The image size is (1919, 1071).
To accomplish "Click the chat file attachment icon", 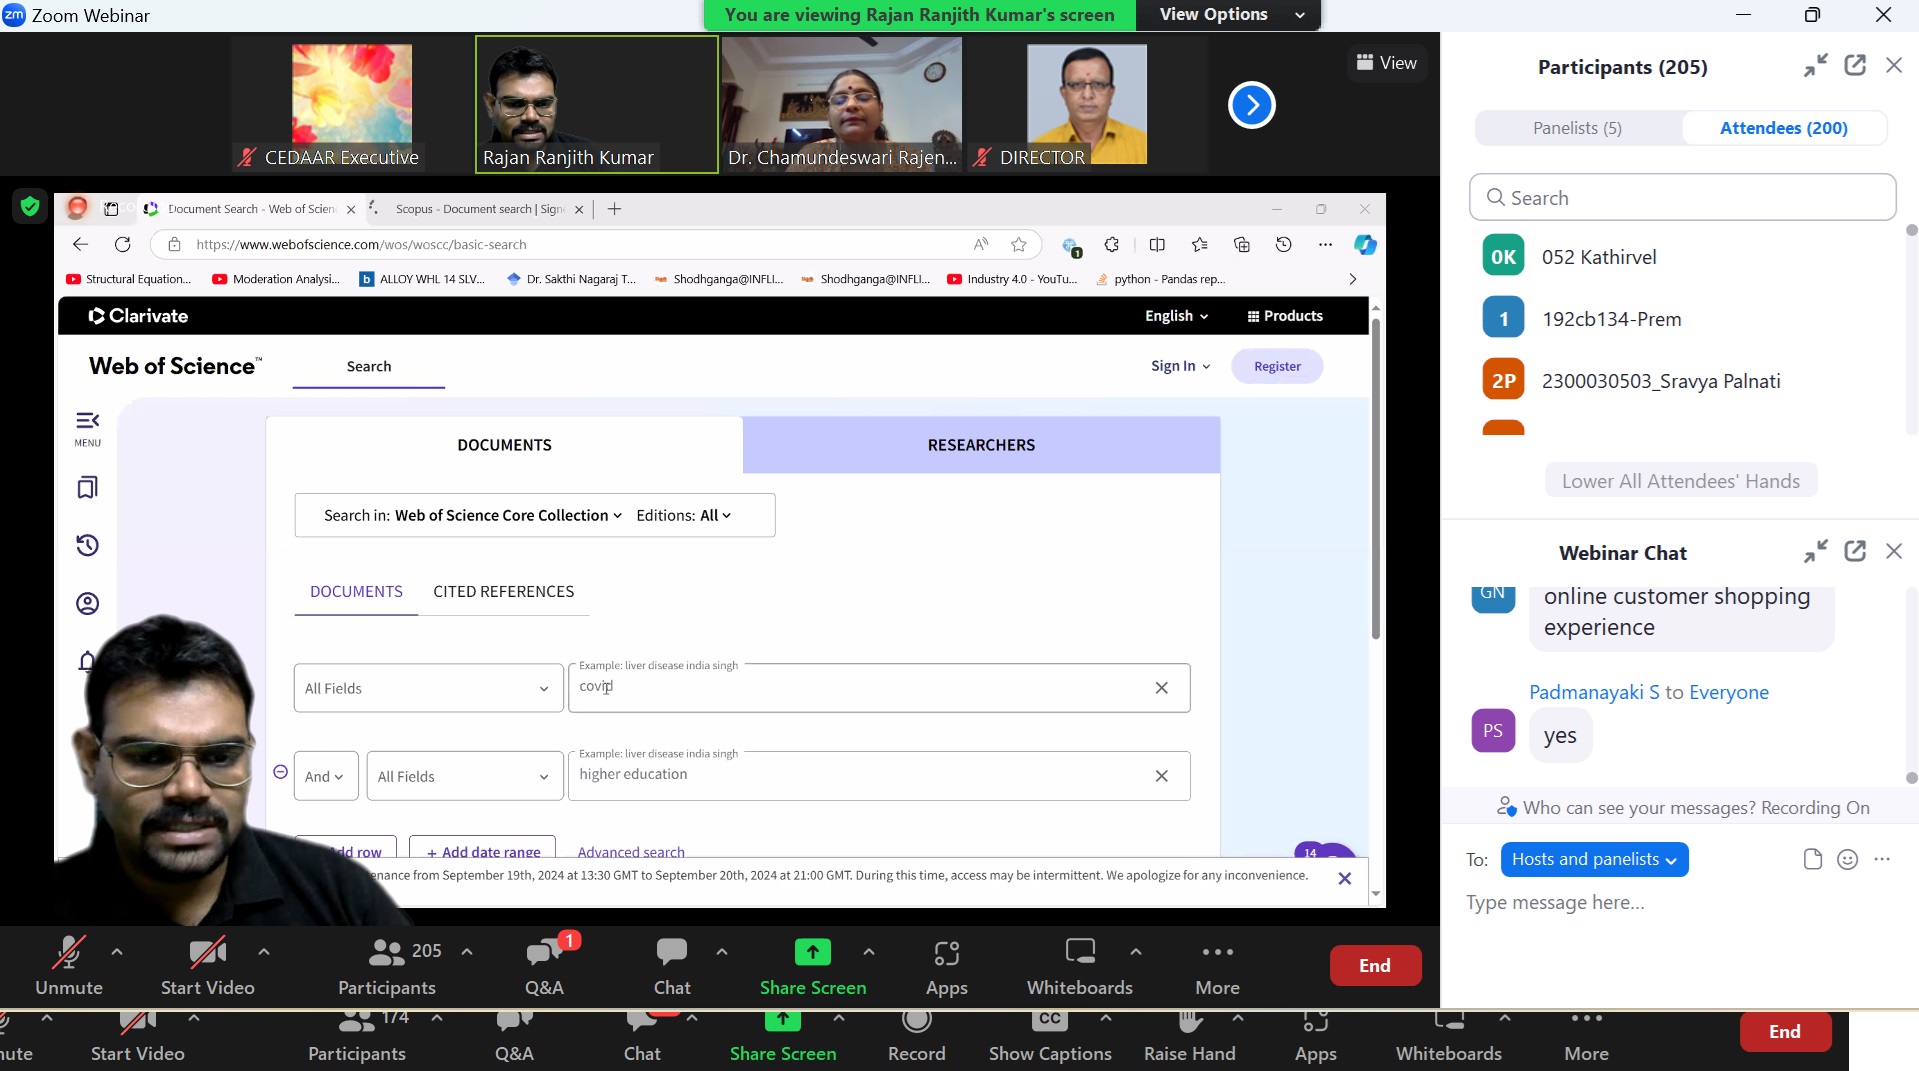I will pos(1812,860).
